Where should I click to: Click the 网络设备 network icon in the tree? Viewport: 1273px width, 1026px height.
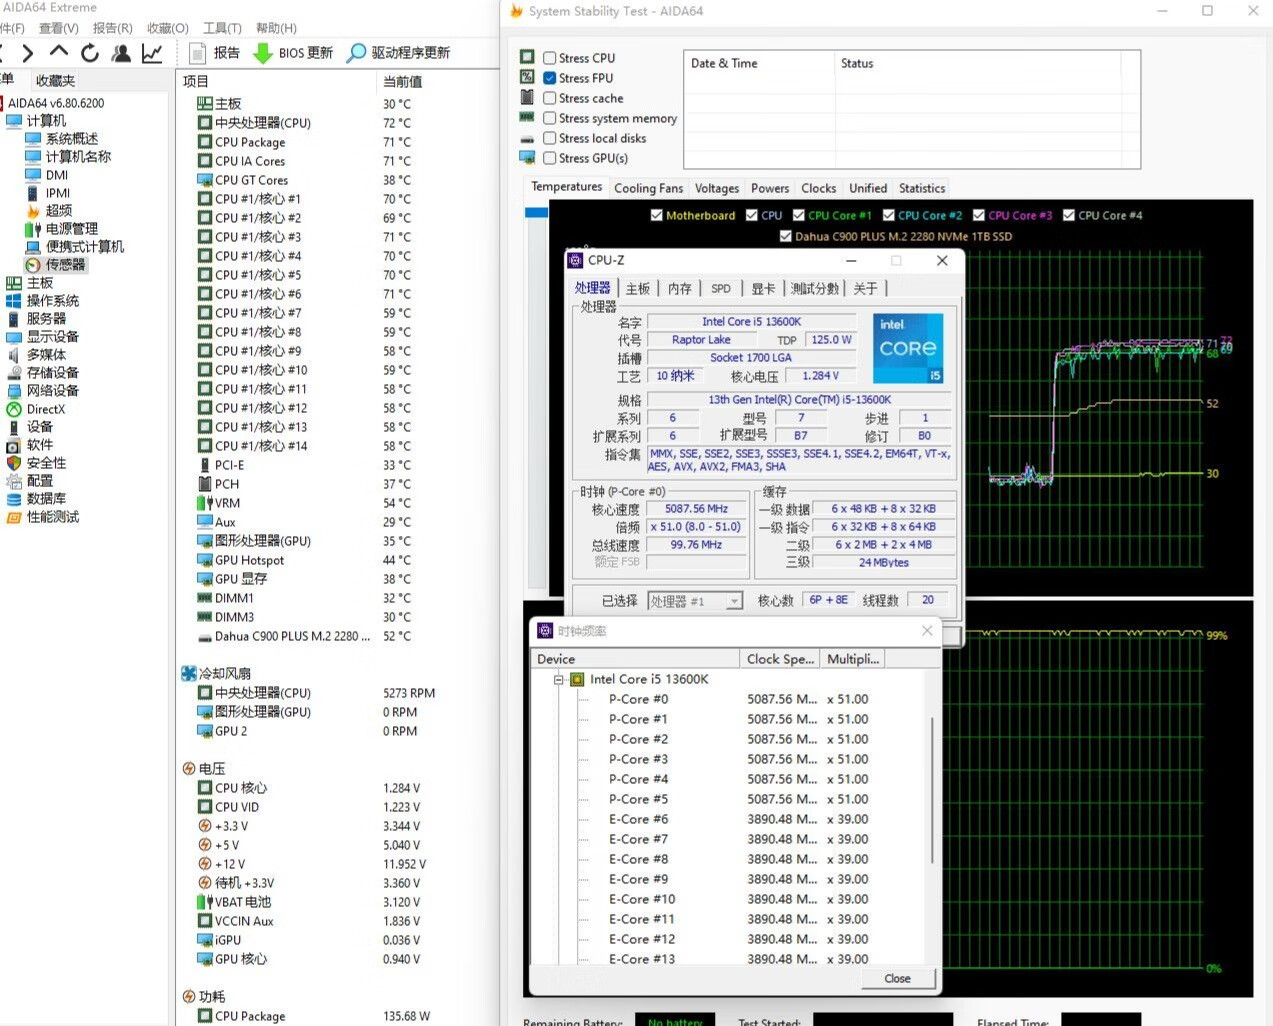(14, 391)
